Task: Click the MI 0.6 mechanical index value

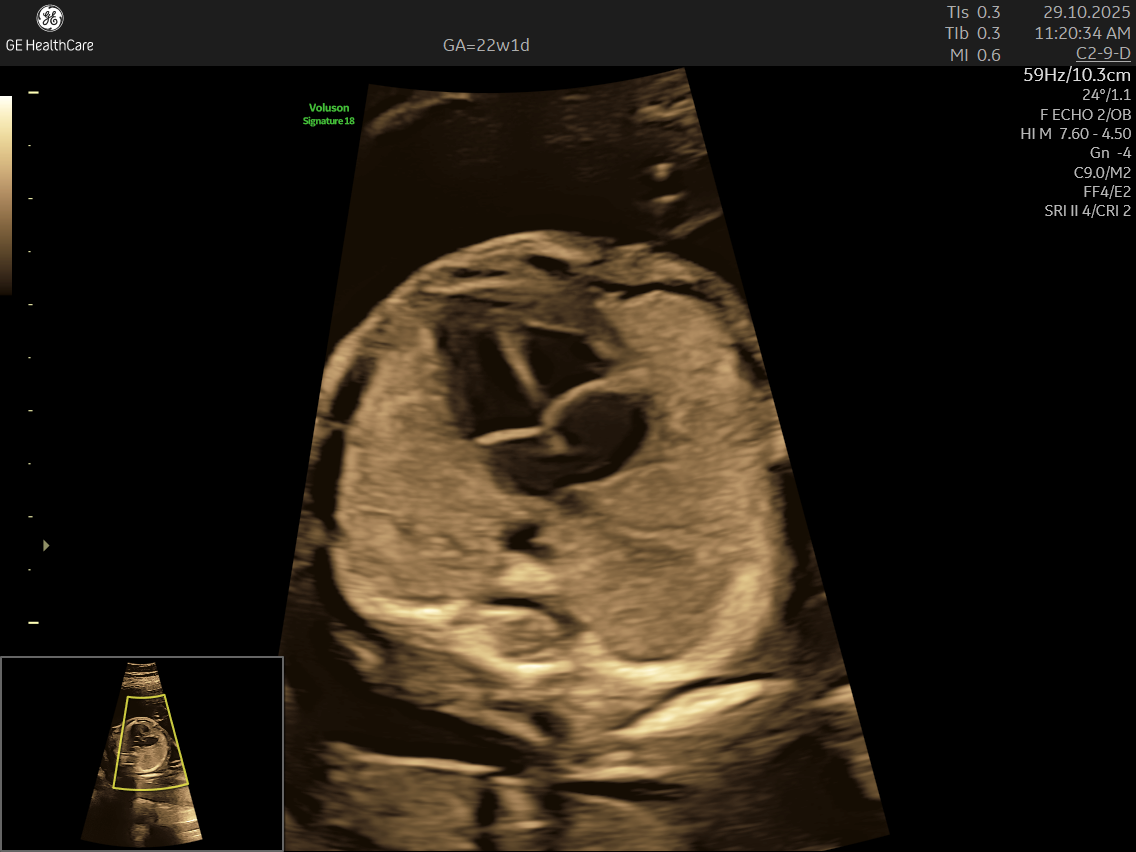Action: click(975, 55)
